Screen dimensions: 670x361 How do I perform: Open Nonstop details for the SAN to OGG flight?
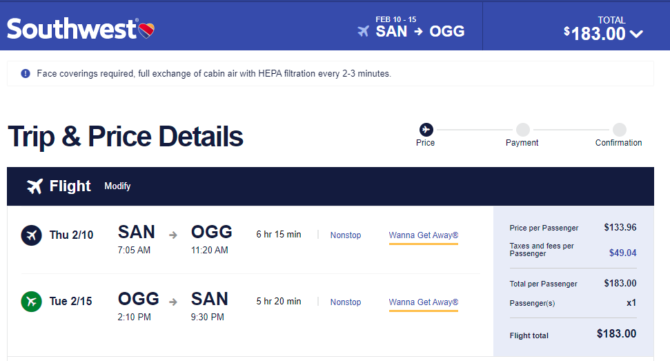pyautogui.click(x=345, y=235)
